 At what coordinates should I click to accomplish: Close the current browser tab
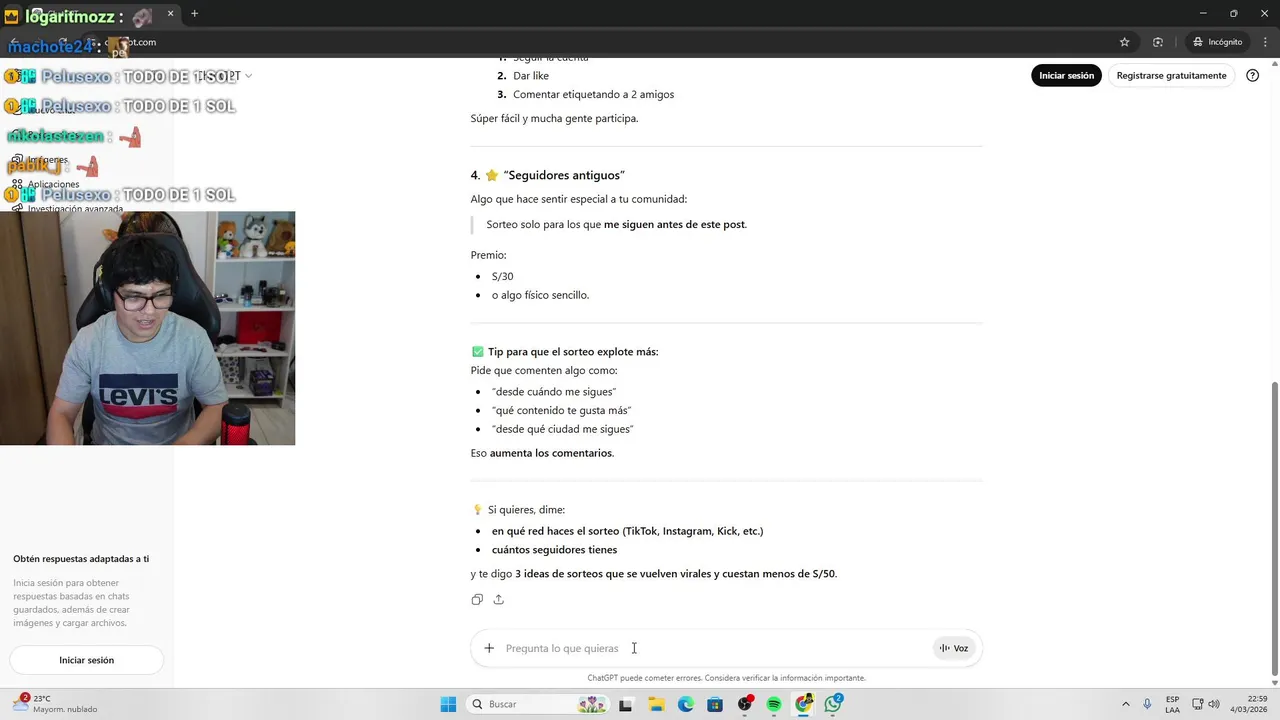(x=170, y=14)
